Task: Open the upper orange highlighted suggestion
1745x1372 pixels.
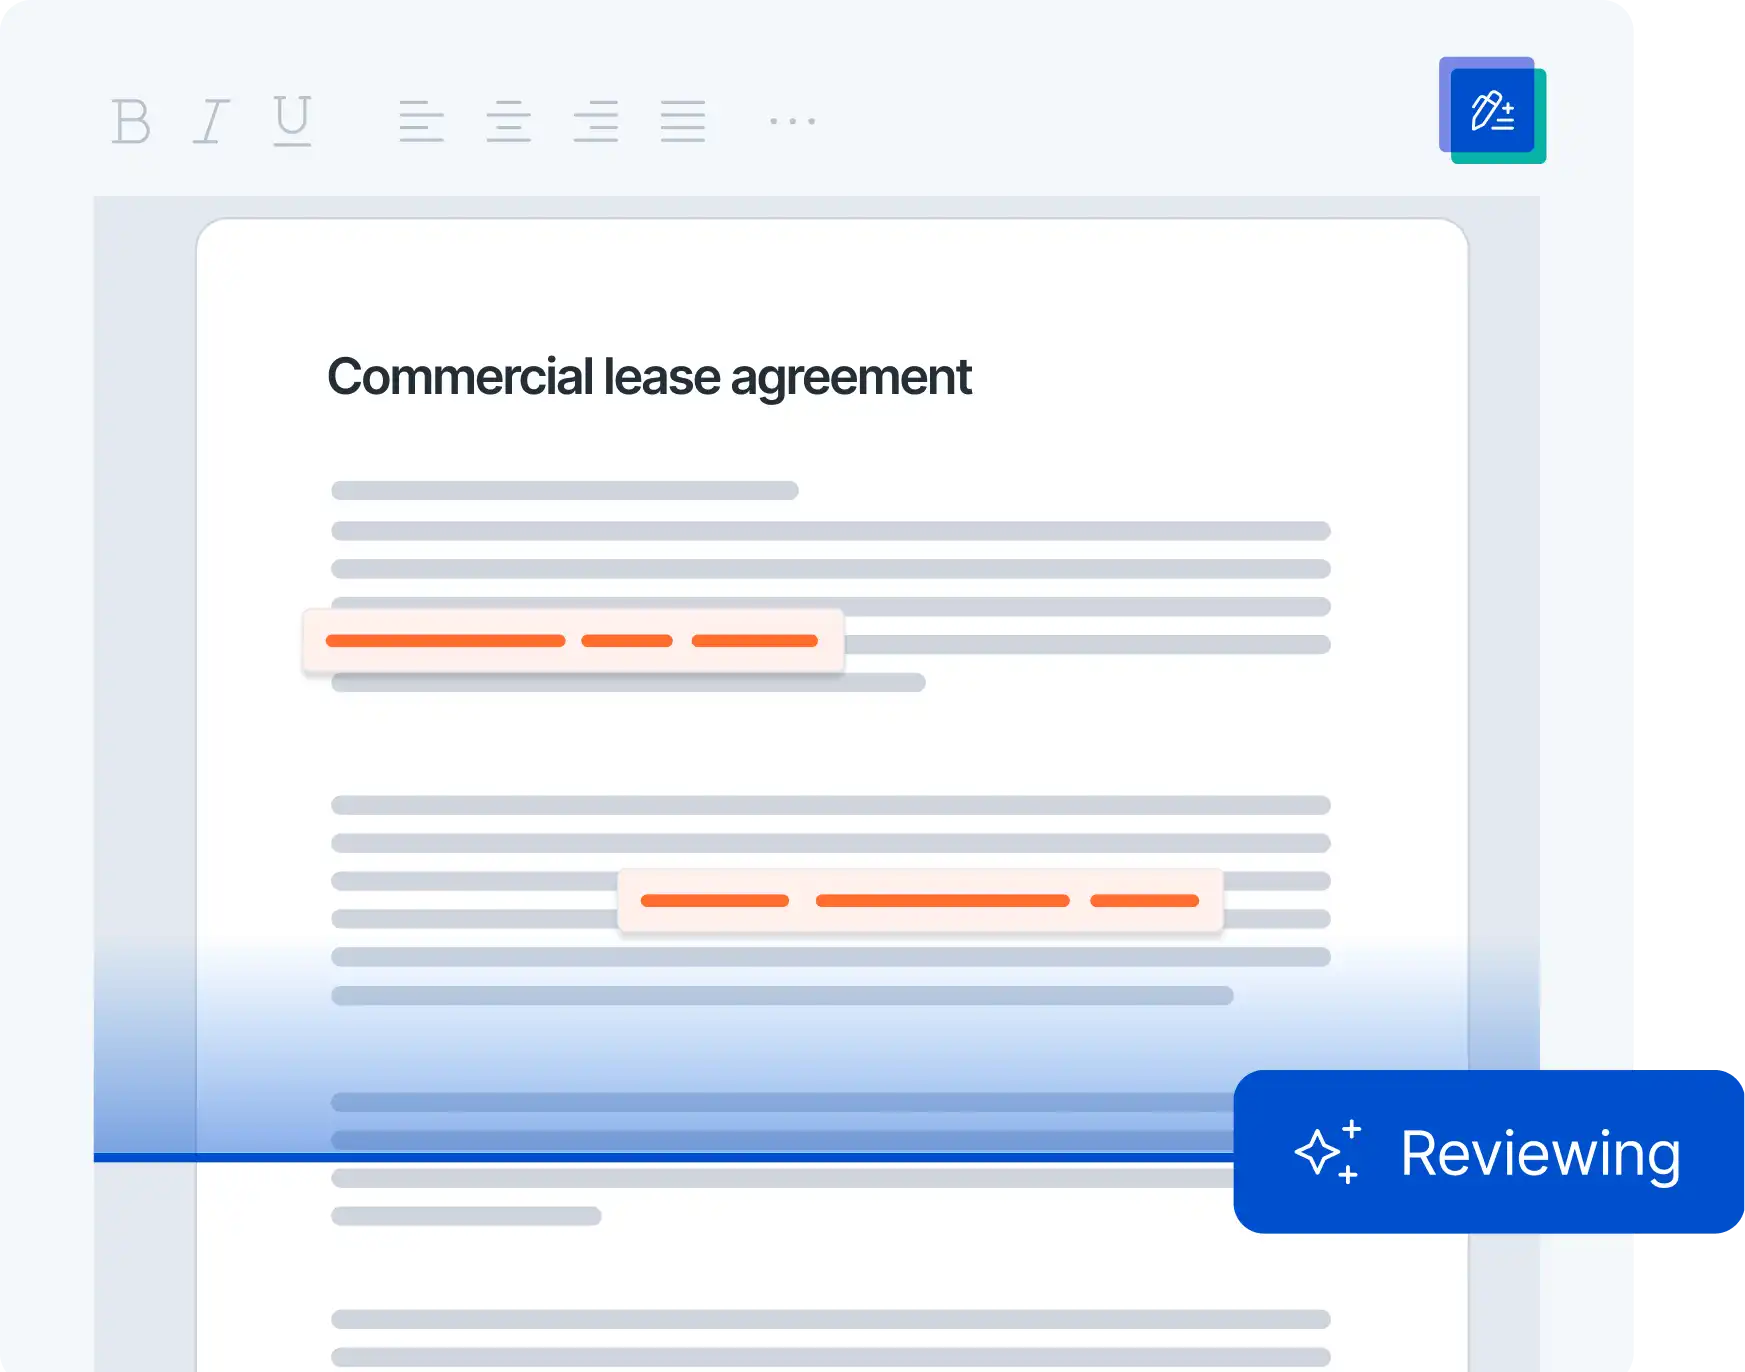Action: tap(573, 641)
